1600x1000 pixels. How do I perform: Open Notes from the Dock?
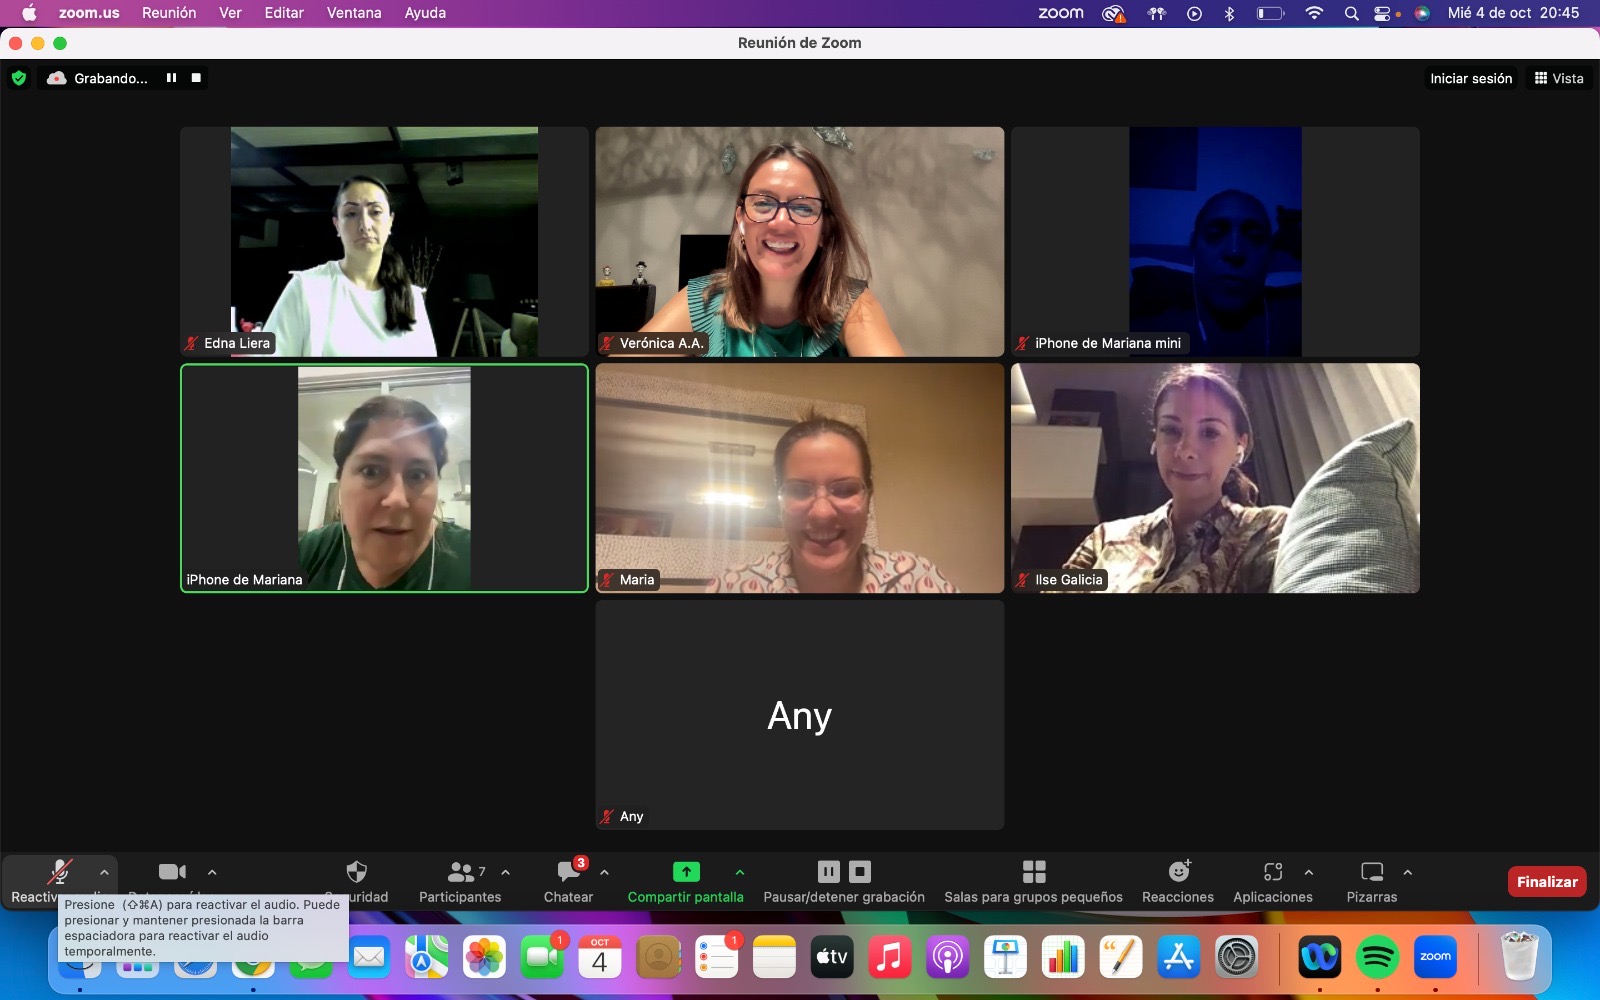click(774, 958)
